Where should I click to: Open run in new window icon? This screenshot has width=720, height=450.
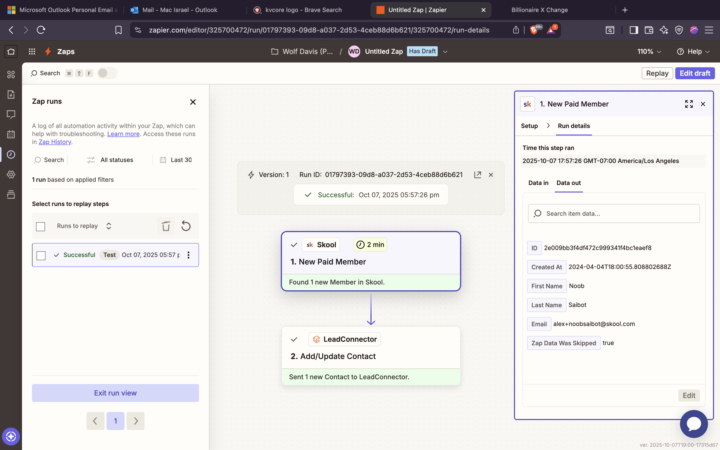coord(477,174)
